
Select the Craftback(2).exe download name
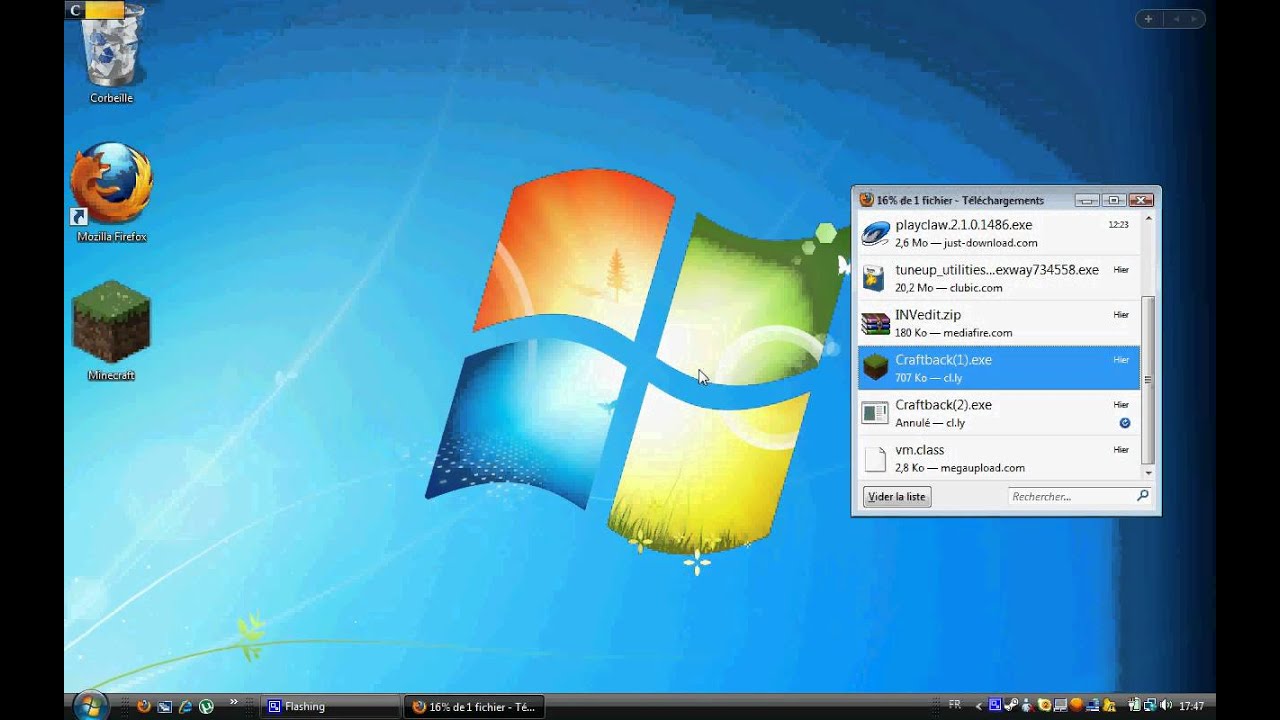944,405
